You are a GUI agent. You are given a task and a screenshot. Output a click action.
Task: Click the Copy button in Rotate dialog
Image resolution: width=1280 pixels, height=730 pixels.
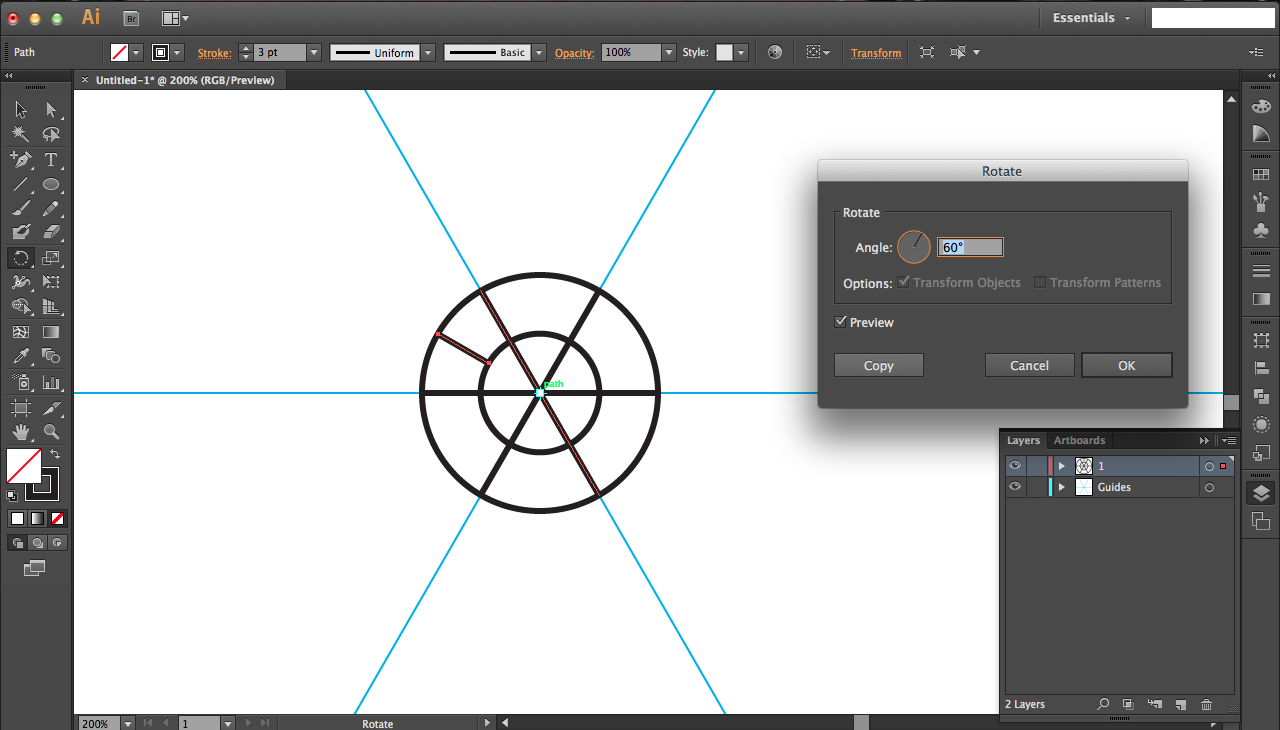coord(879,365)
